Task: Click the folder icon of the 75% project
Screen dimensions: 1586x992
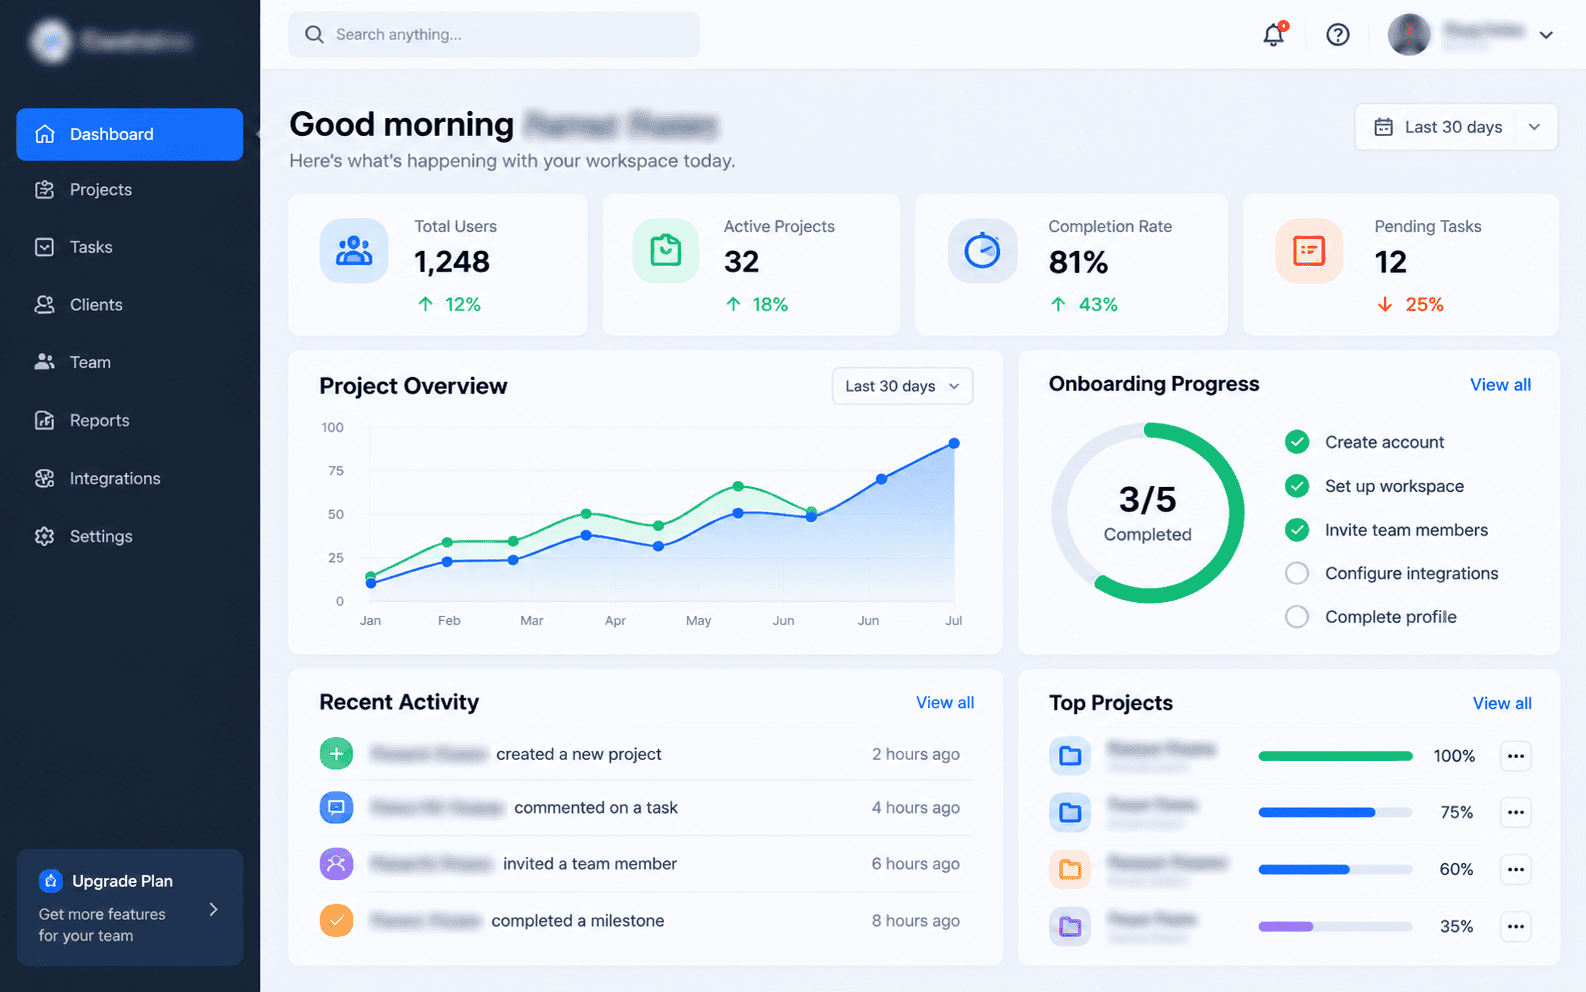Action: pos(1070,812)
